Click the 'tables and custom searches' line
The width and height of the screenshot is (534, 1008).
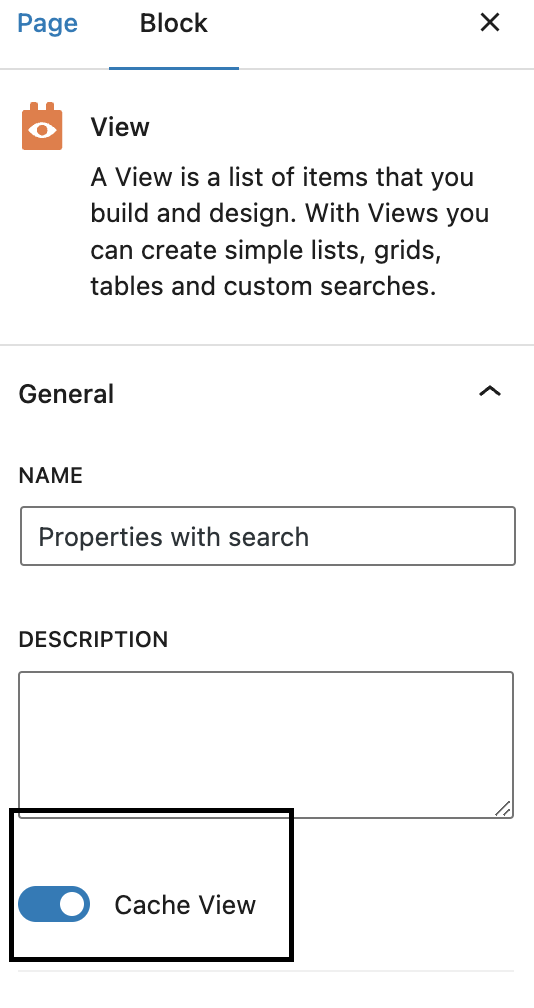pos(263,286)
